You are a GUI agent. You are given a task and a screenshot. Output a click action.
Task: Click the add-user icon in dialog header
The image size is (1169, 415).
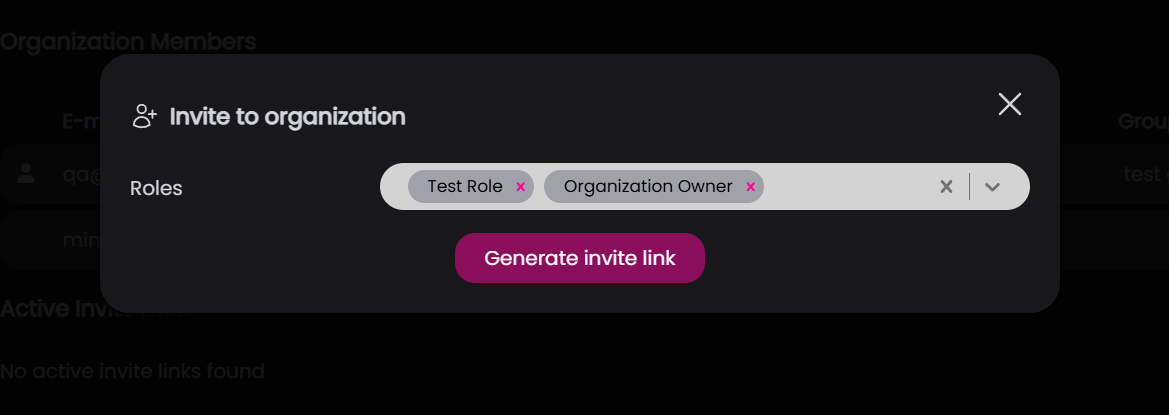coord(145,116)
